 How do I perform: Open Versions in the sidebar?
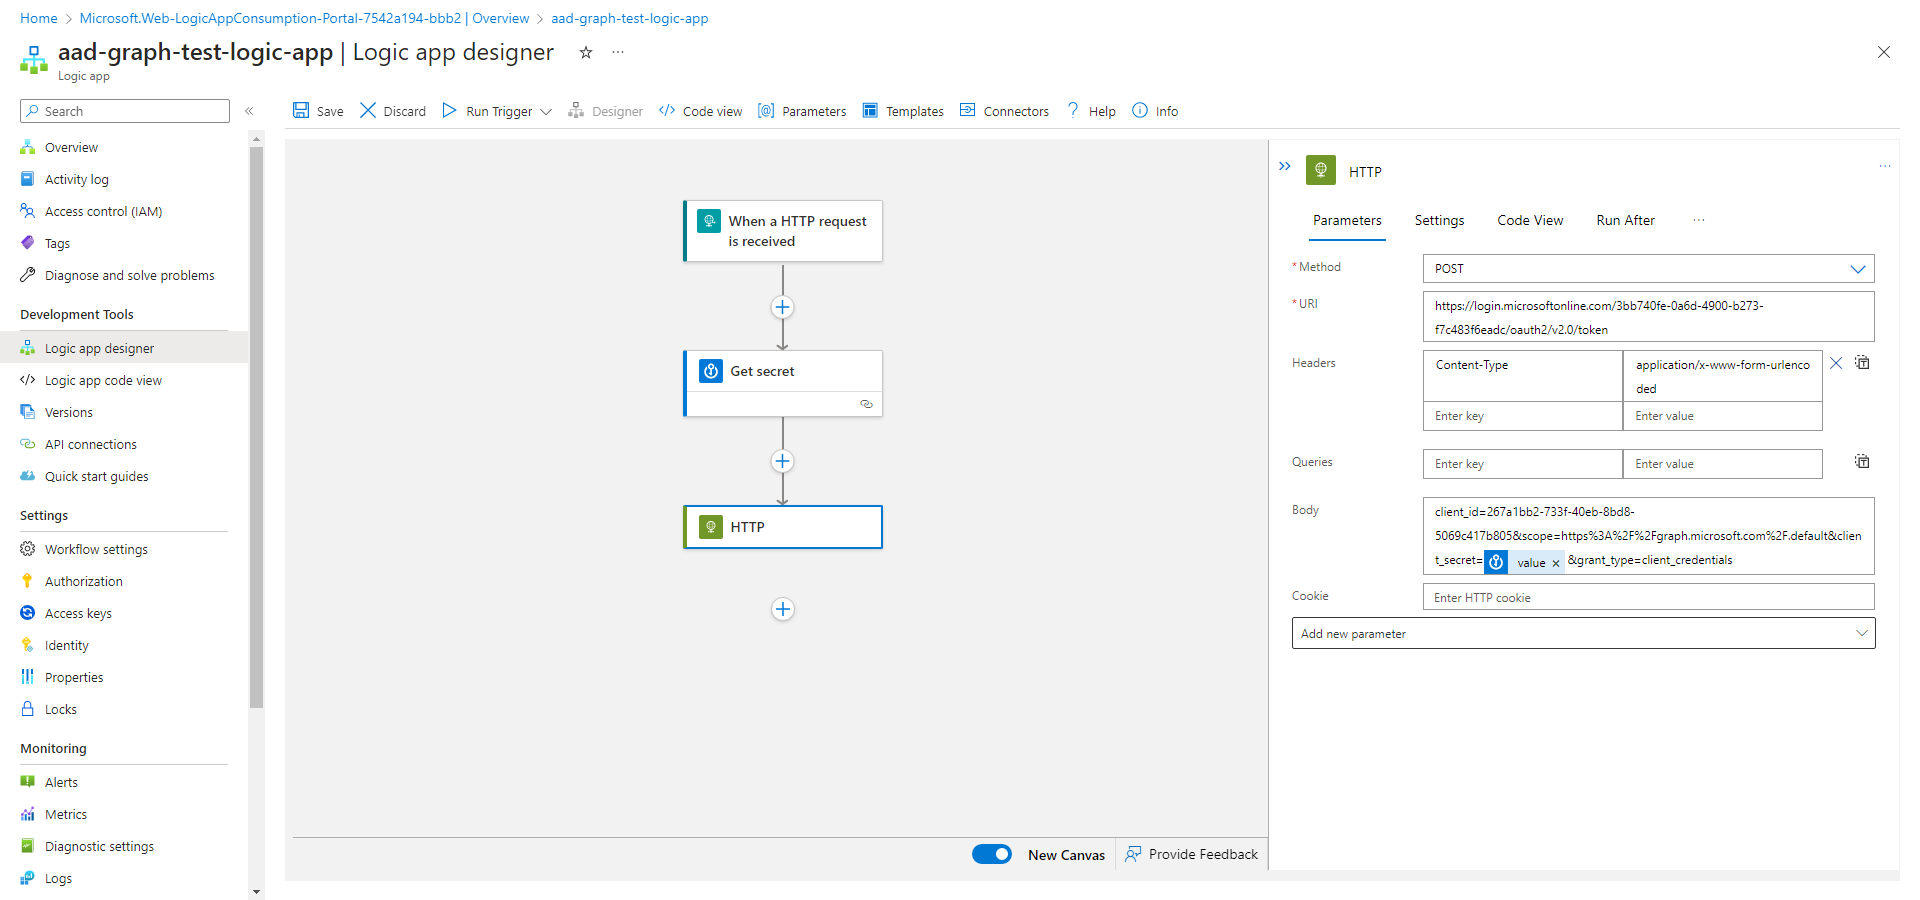click(68, 412)
